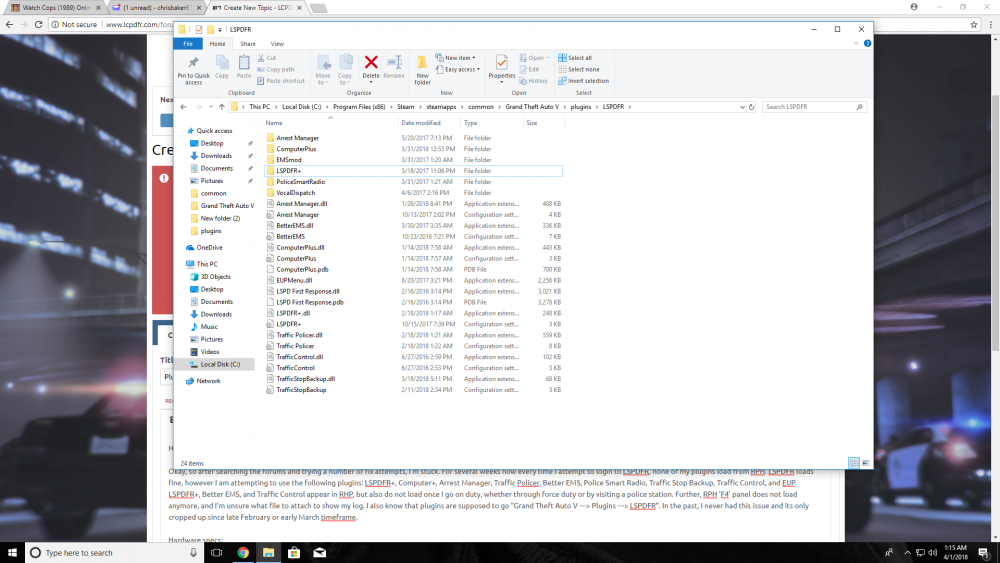Image resolution: width=1000 pixels, height=563 pixels.
Task: Open the File ribbon tab
Action: click(x=188, y=43)
